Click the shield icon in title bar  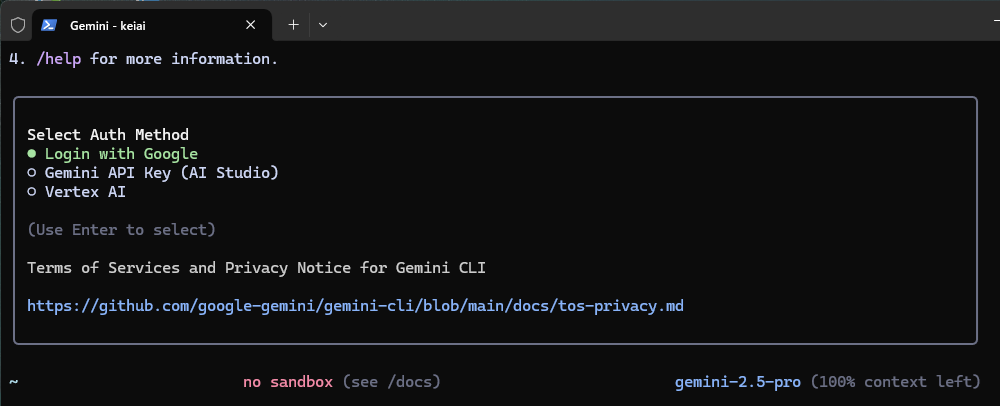click(18, 25)
